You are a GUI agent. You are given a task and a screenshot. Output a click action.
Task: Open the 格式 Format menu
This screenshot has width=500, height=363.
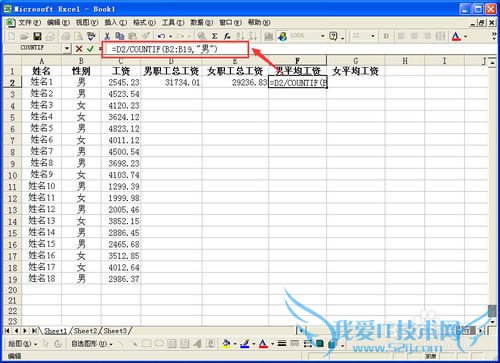click(x=144, y=22)
